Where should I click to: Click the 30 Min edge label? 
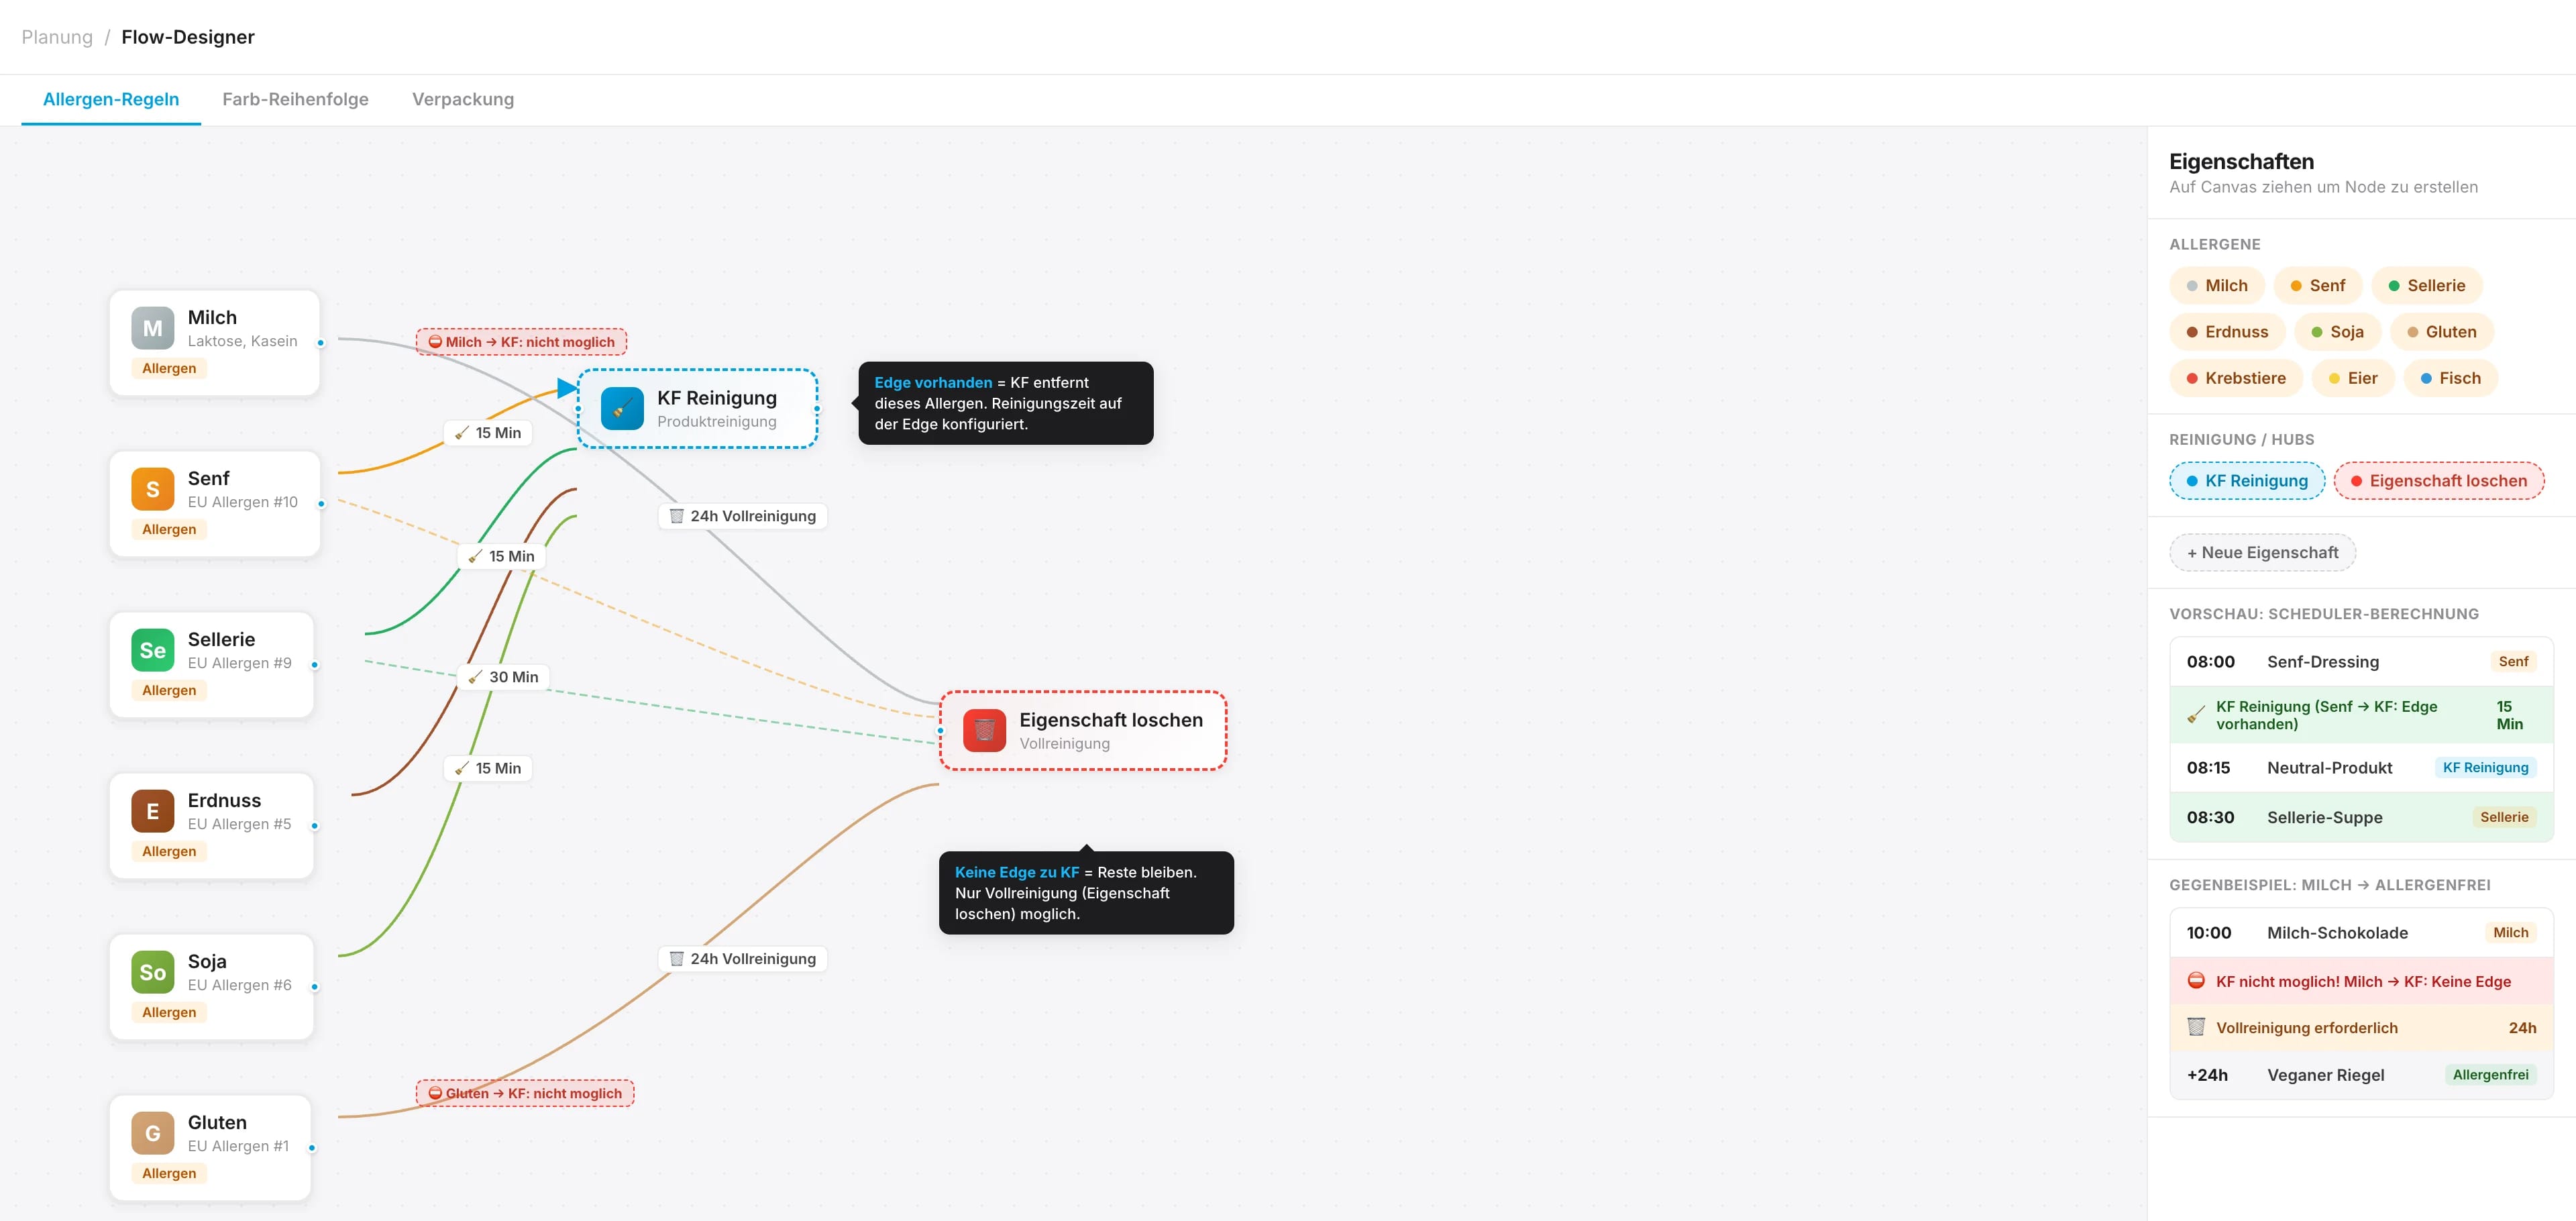(x=504, y=677)
